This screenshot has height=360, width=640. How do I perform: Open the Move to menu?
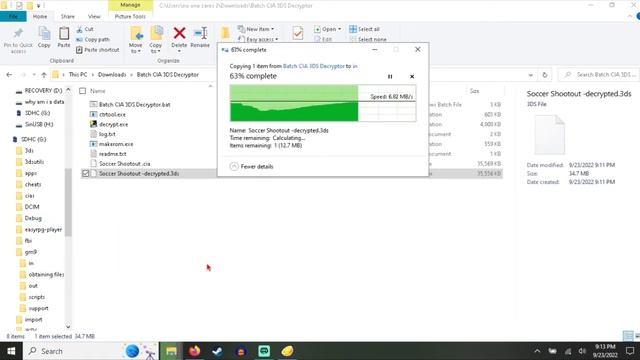(x=136, y=40)
